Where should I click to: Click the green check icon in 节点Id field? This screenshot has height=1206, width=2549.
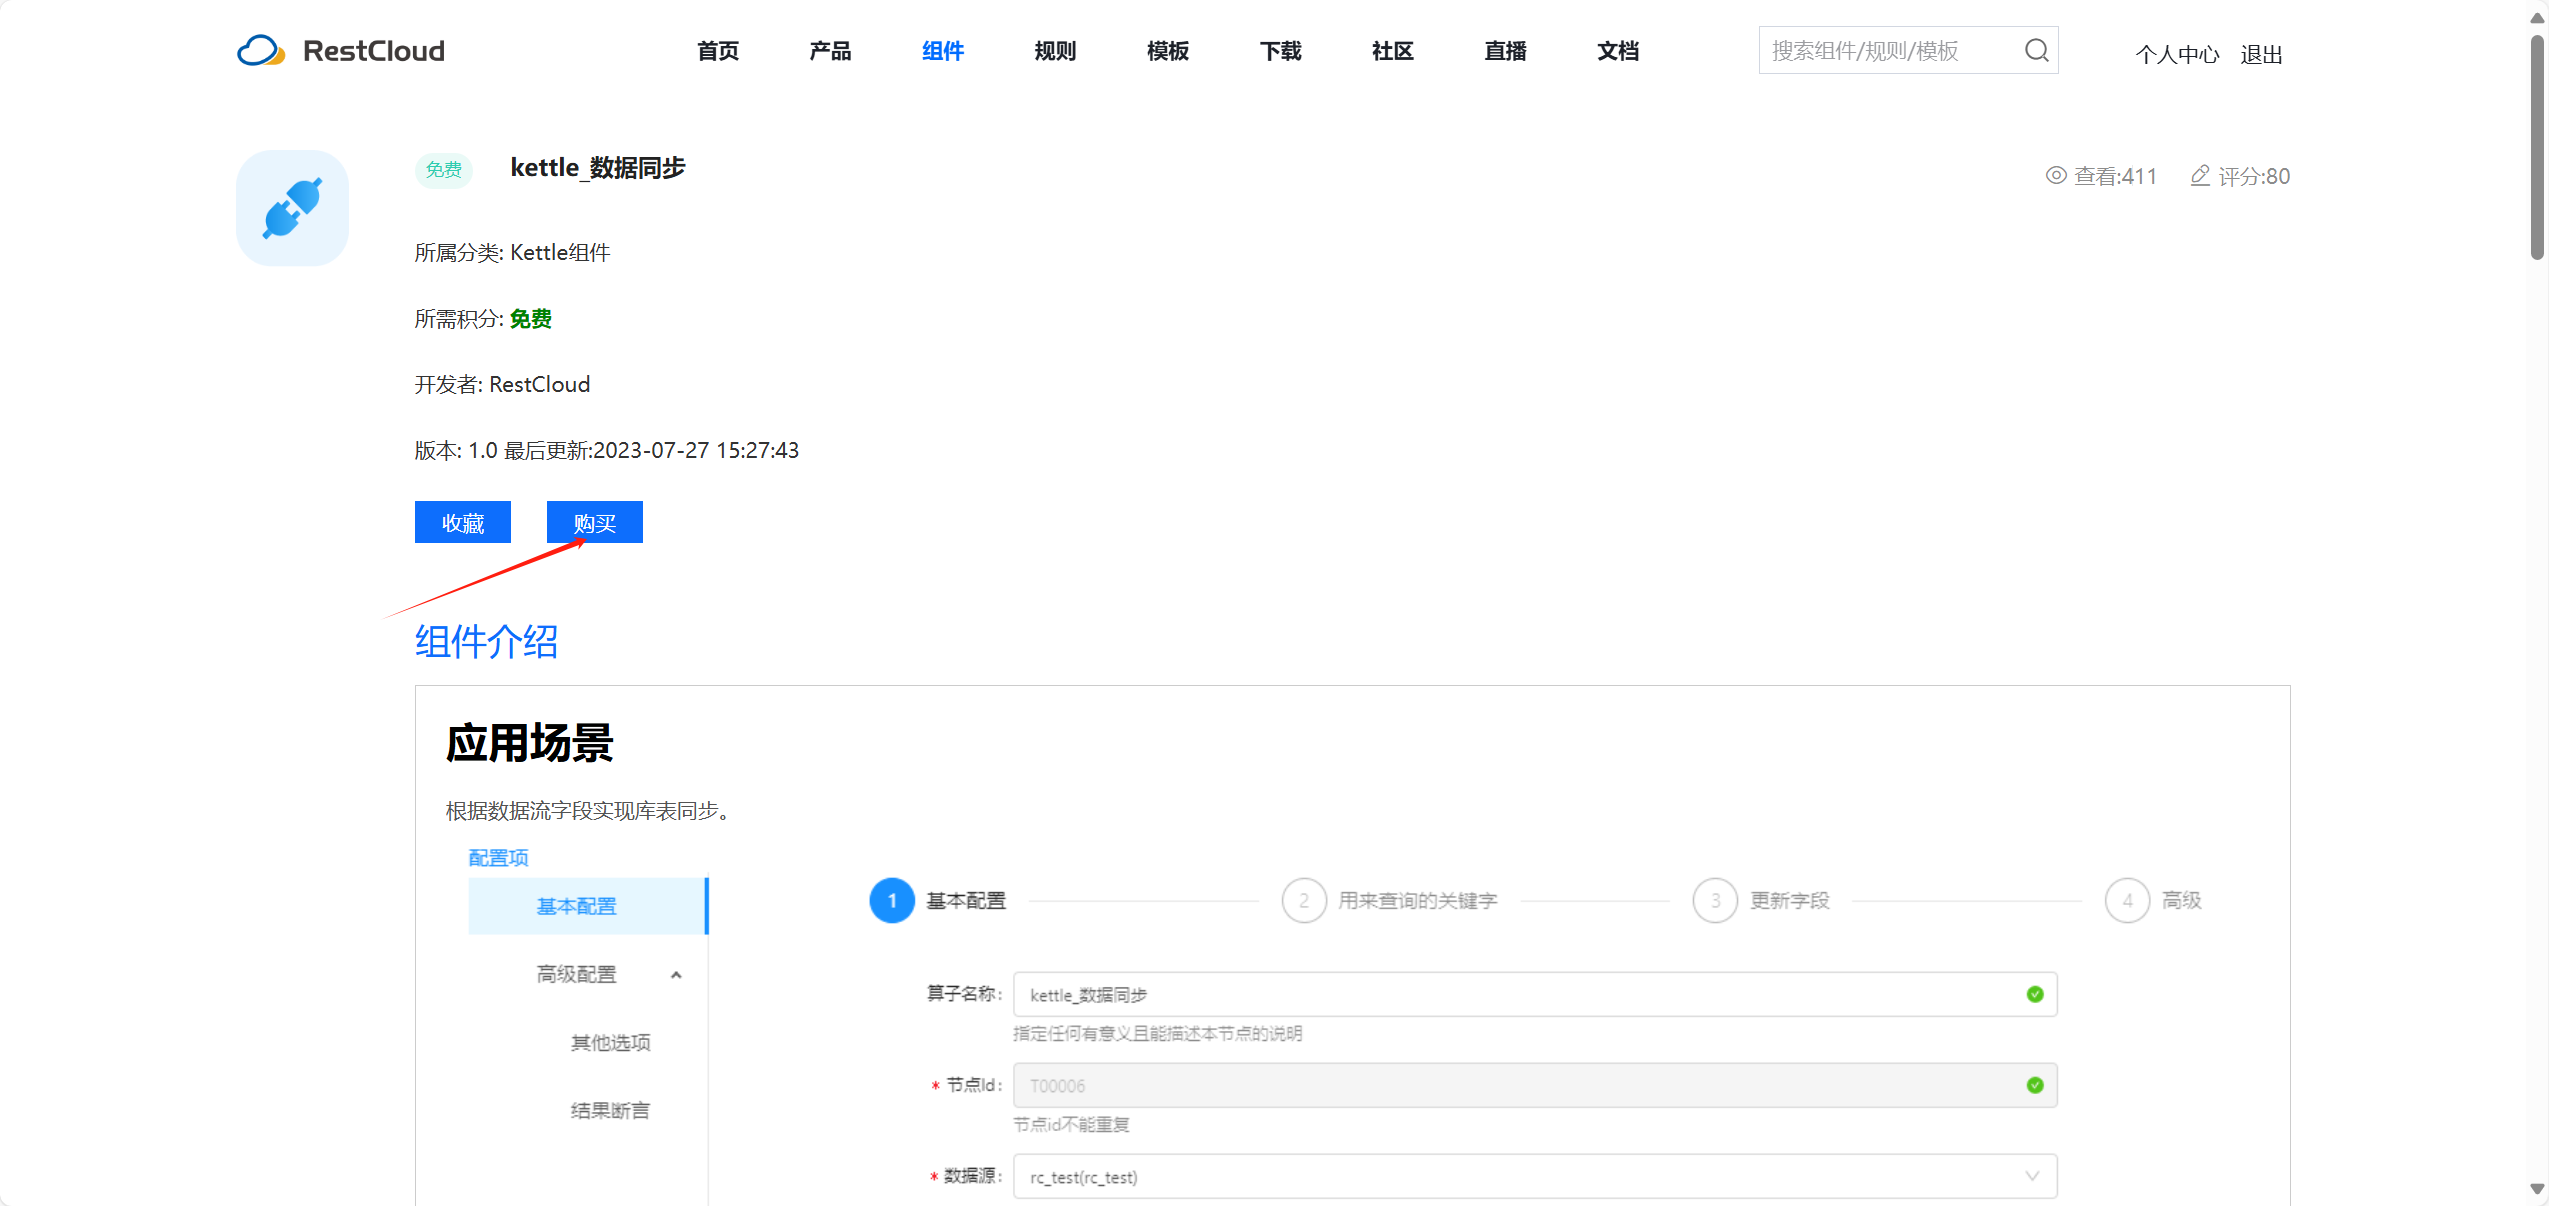(x=2034, y=1085)
